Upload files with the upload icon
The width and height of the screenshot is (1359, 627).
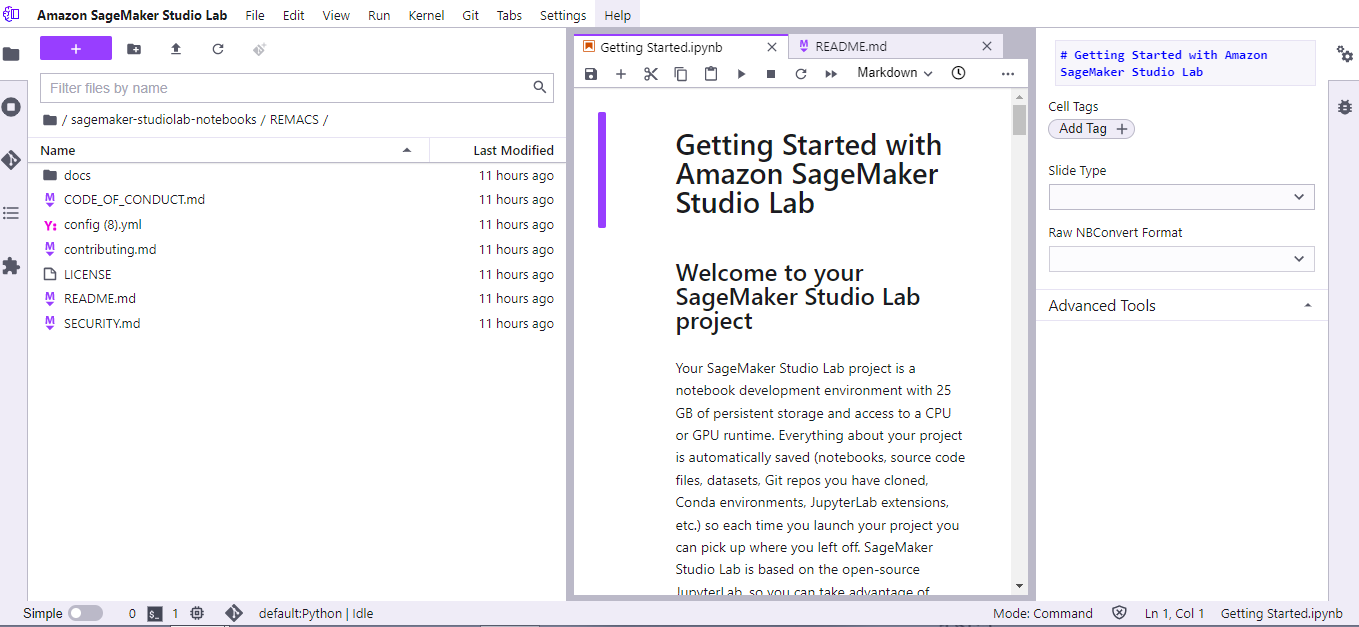point(176,49)
